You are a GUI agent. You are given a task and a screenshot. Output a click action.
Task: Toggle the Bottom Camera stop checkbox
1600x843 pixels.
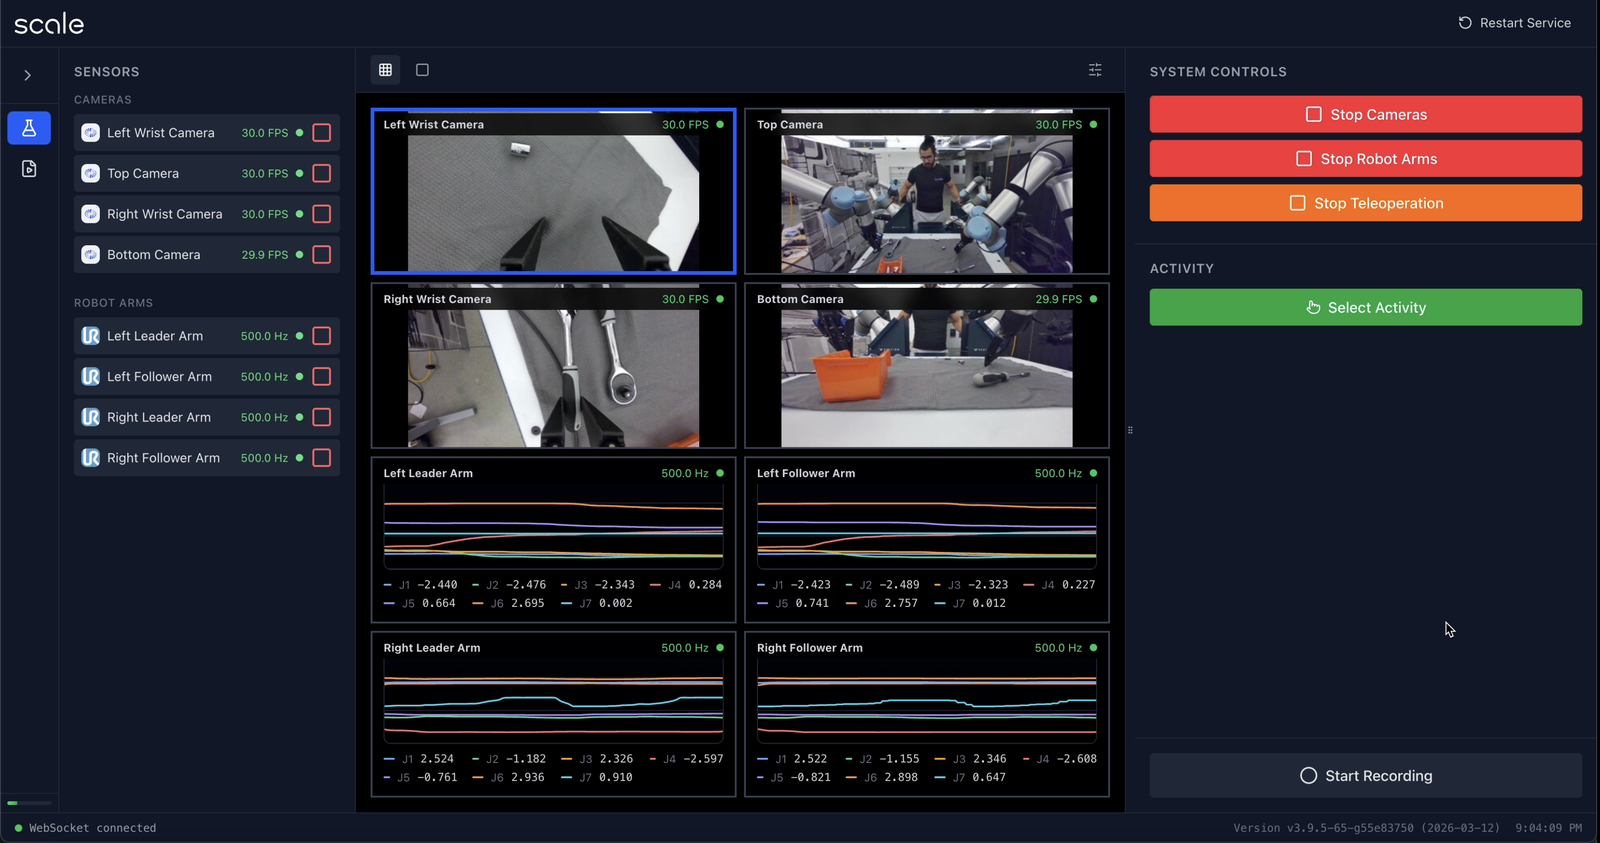point(322,255)
